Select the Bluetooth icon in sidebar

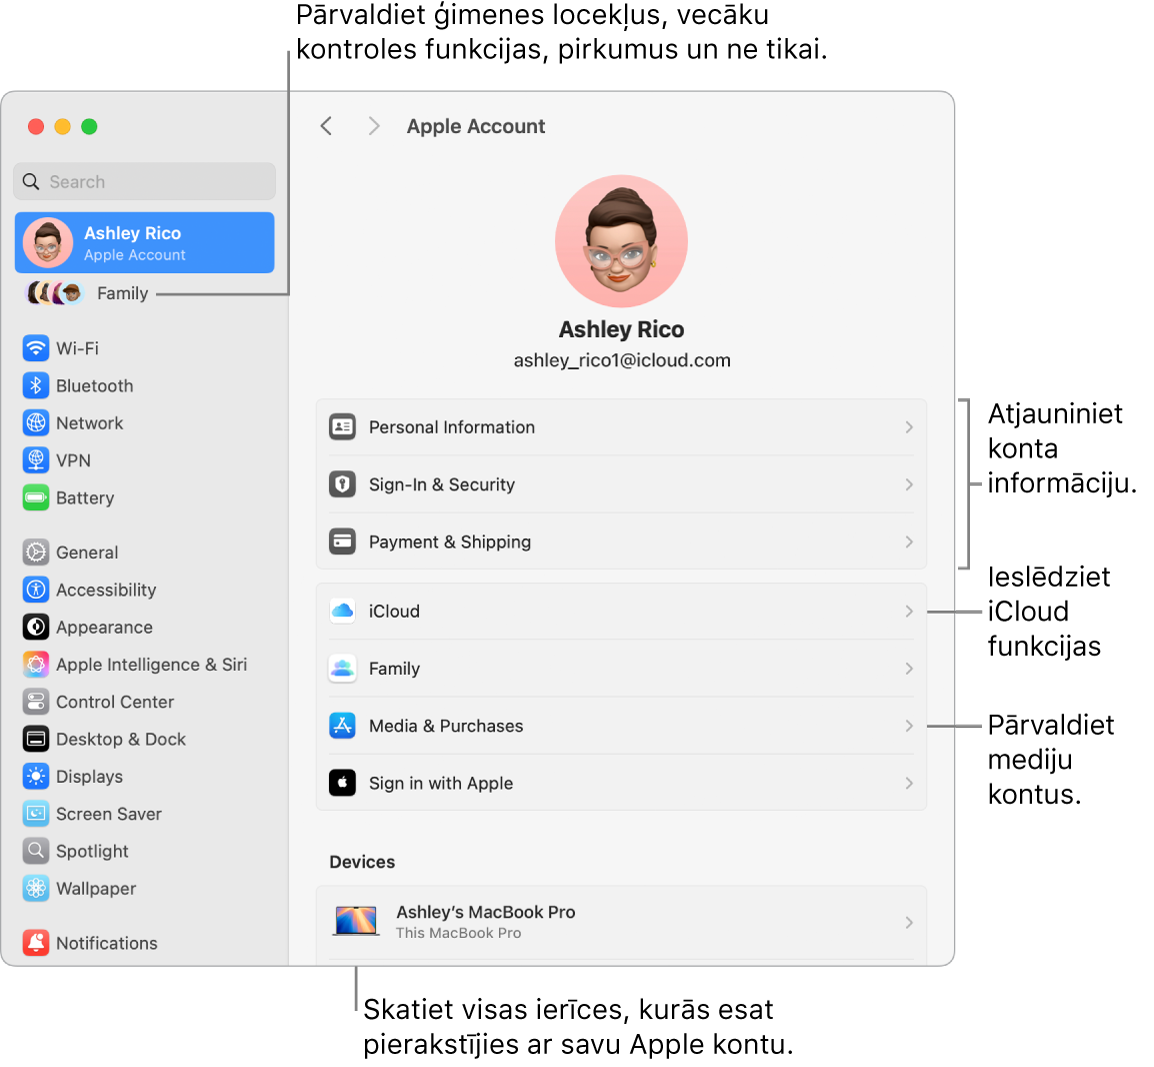tap(35, 386)
